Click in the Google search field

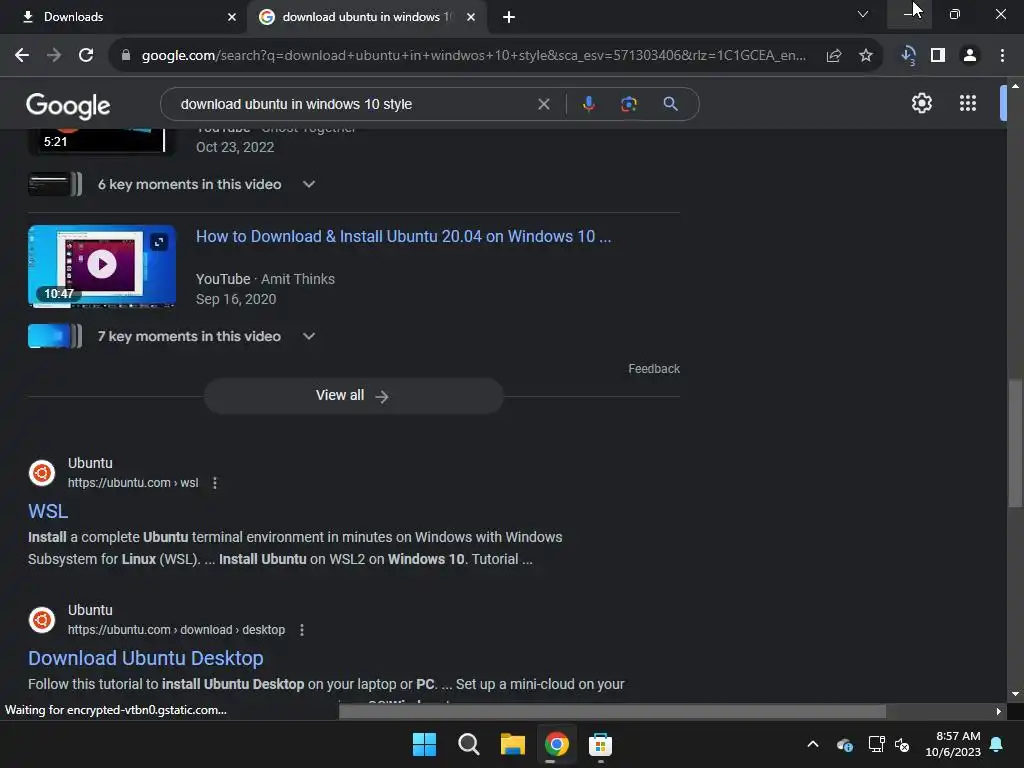coord(353,104)
